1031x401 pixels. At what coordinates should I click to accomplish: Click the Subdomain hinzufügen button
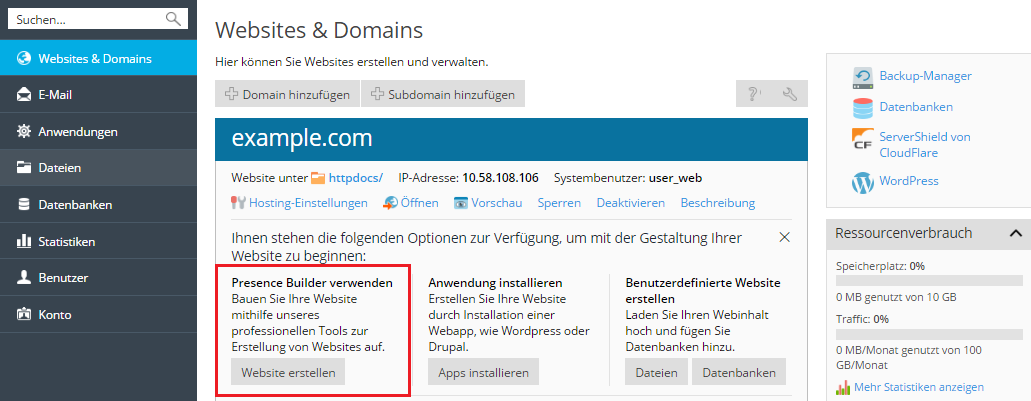pos(442,94)
